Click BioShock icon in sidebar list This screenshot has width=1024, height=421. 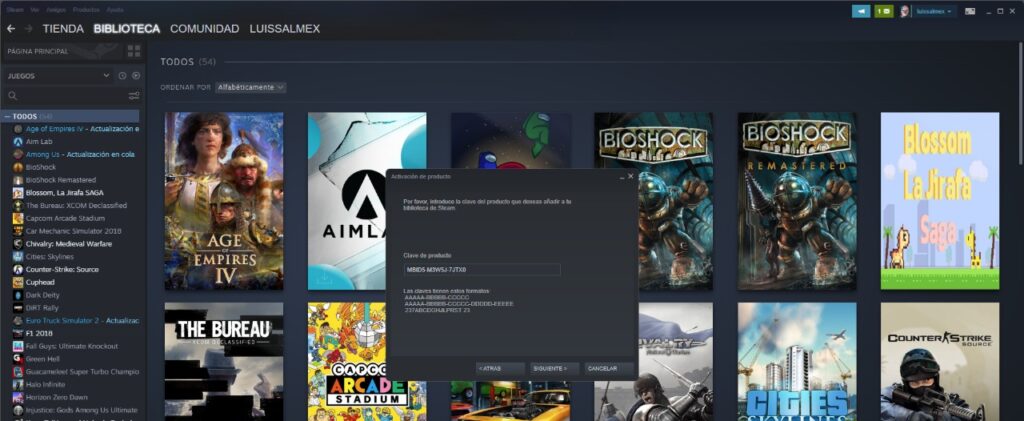point(18,167)
